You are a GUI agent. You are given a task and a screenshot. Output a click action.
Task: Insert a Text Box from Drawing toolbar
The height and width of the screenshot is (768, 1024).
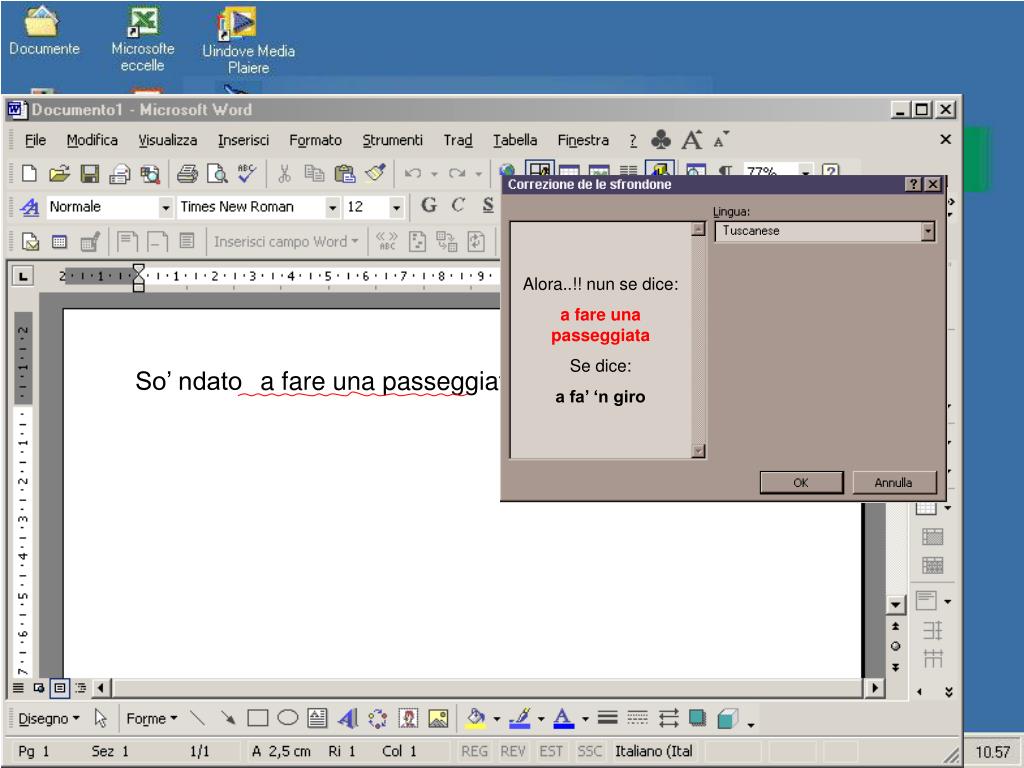[317, 718]
